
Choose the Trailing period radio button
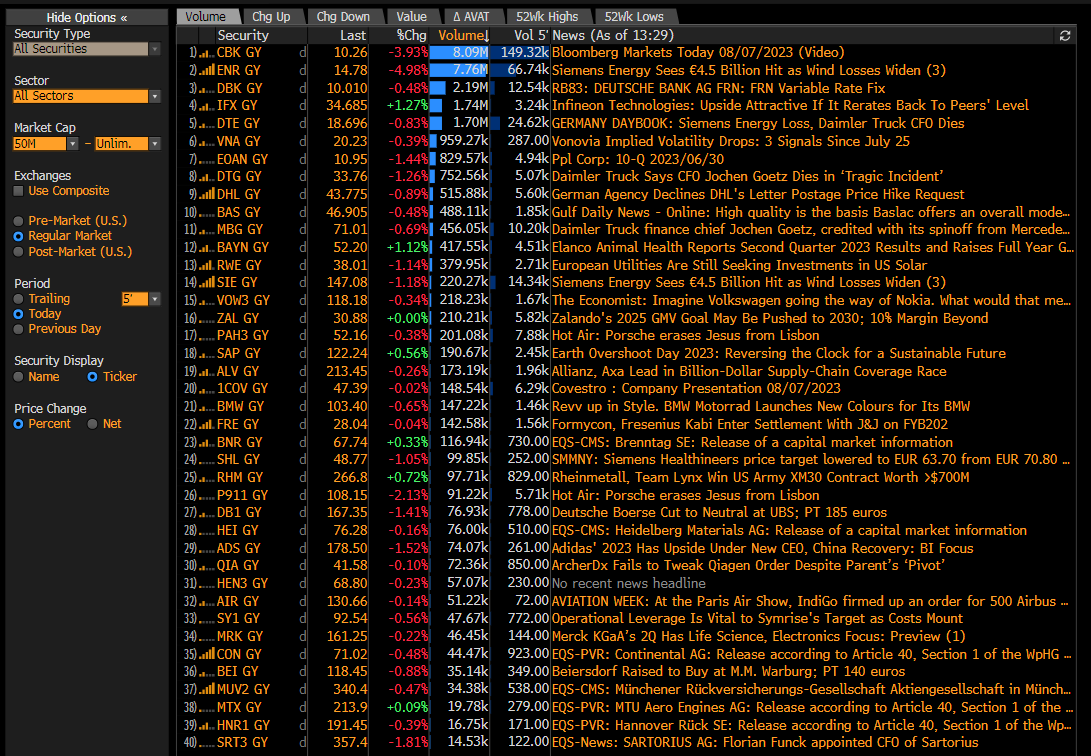point(19,299)
